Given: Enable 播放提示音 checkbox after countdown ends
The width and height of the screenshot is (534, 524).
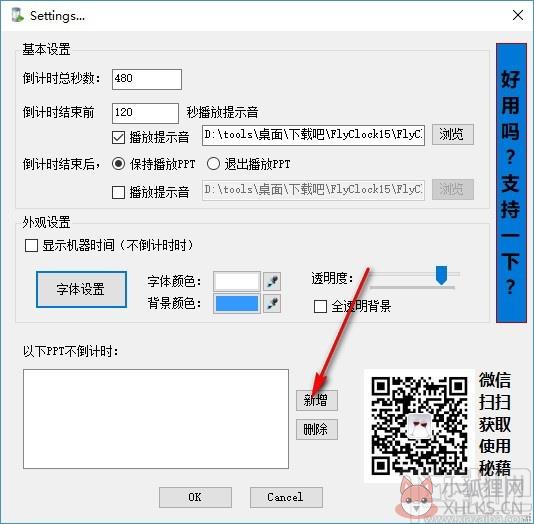Looking at the screenshot, I should 119,192.
